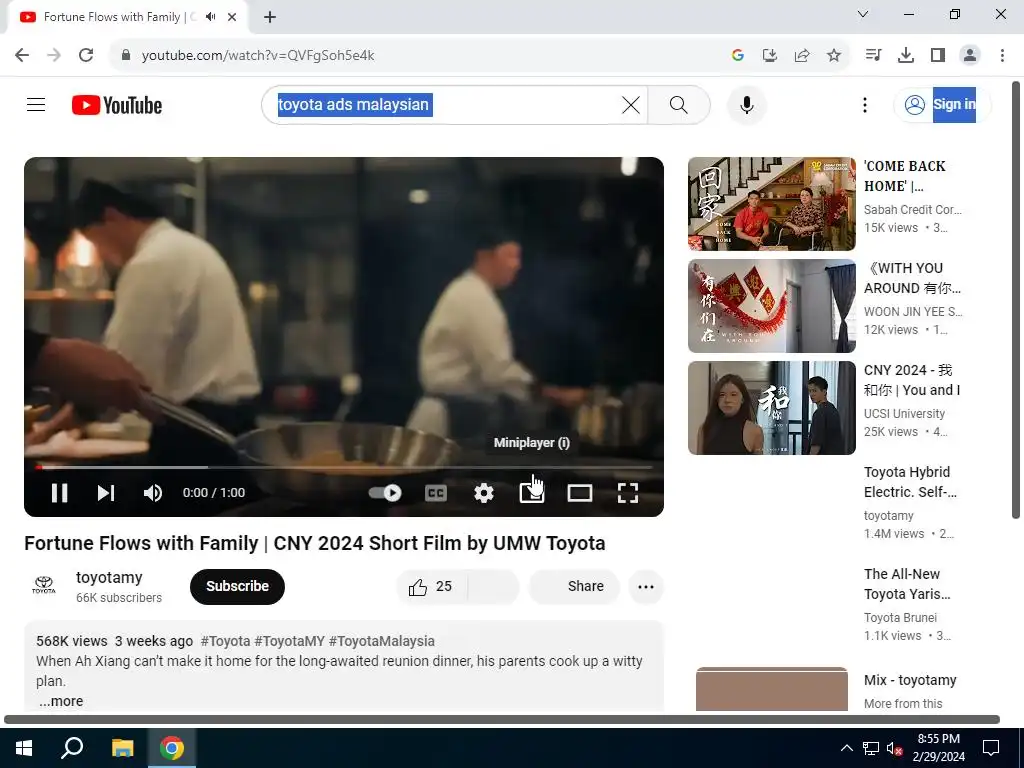1024x768 pixels.
Task: Open the Windows Start menu
Action: click(x=24, y=748)
